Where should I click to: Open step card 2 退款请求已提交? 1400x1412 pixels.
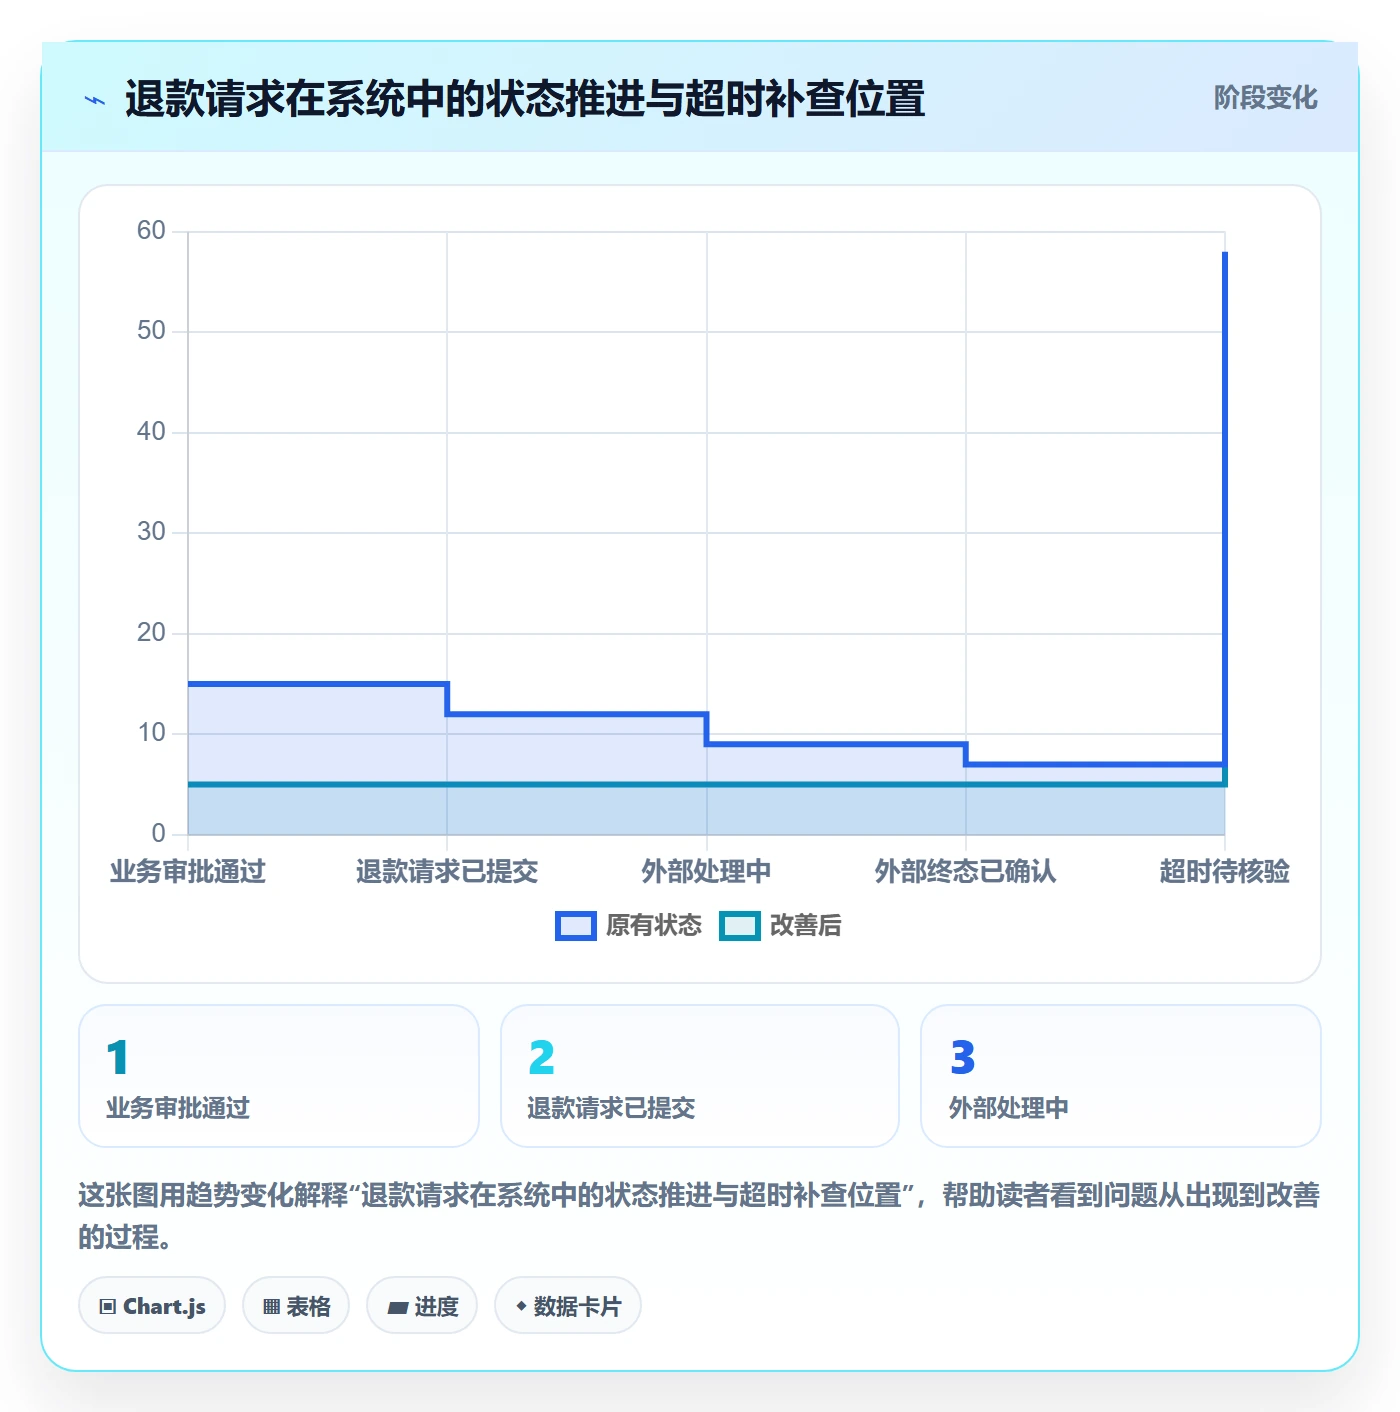click(700, 1076)
